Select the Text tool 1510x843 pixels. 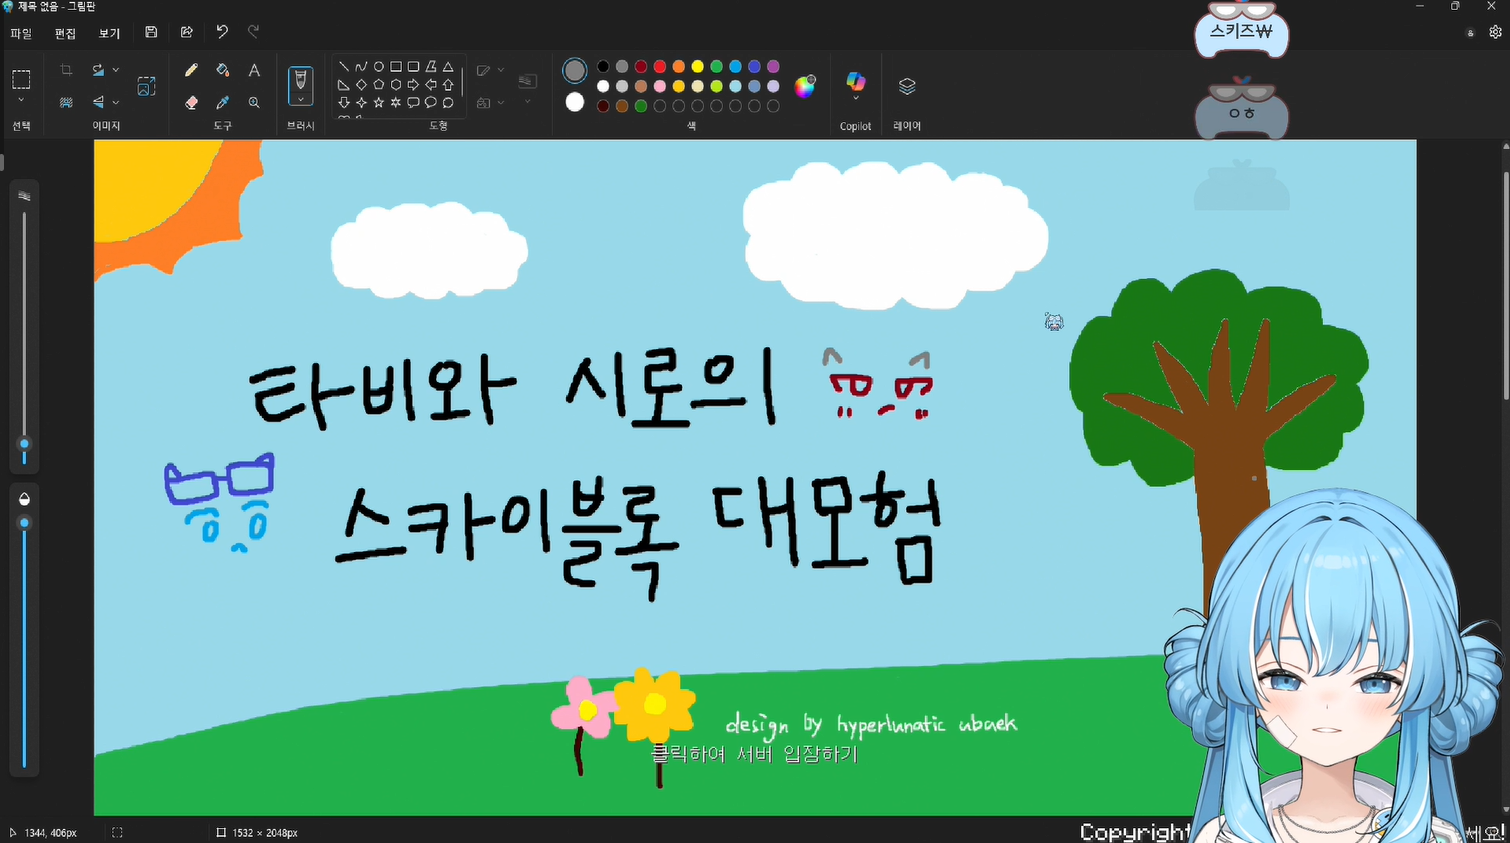coord(254,70)
